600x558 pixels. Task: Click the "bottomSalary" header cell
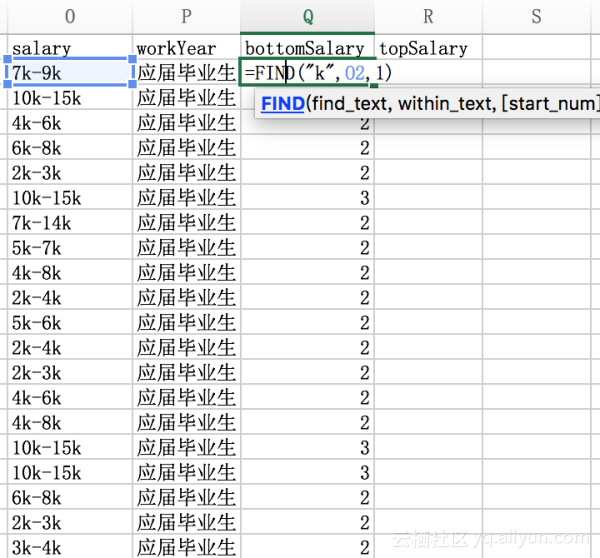(x=308, y=47)
